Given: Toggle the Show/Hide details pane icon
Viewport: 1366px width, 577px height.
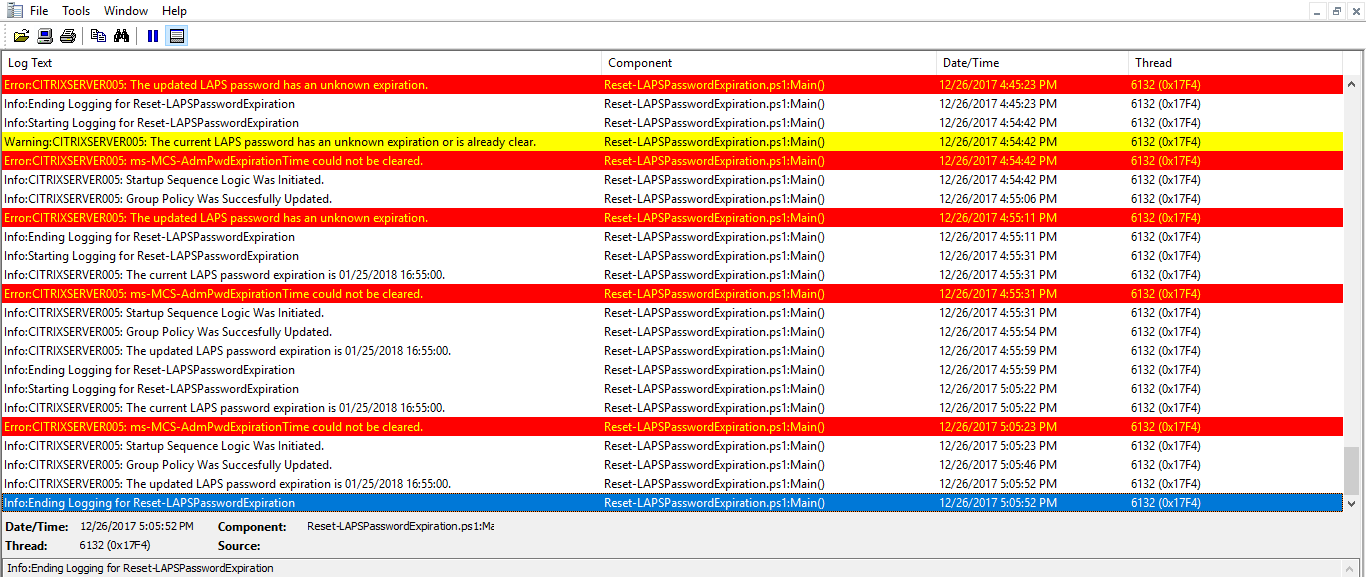Looking at the screenshot, I should [x=176, y=36].
